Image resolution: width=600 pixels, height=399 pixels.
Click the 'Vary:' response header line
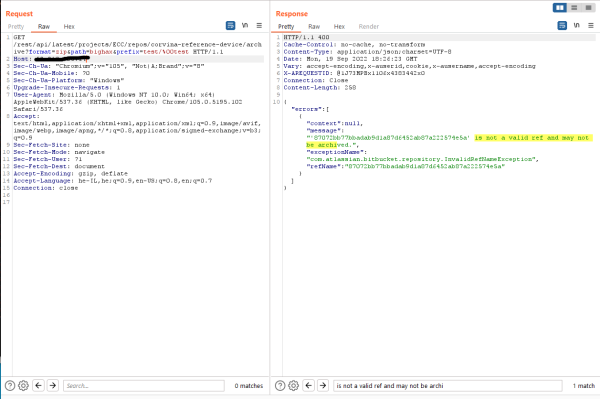click(x=409, y=66)
